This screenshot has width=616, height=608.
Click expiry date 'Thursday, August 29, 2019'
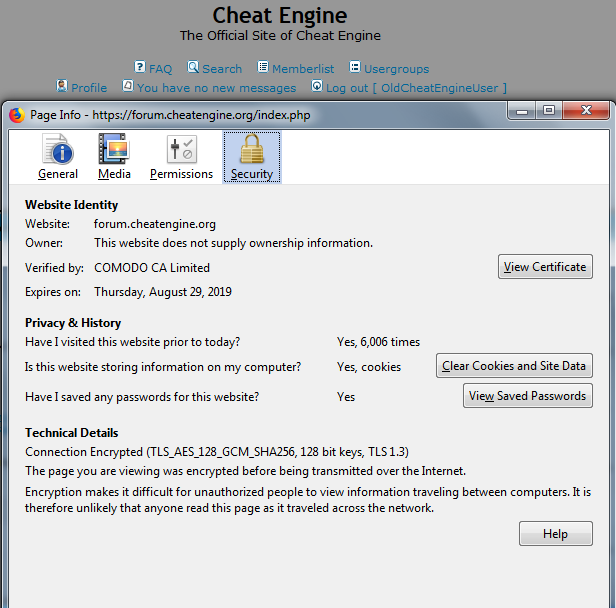click(x=163, y=292)
